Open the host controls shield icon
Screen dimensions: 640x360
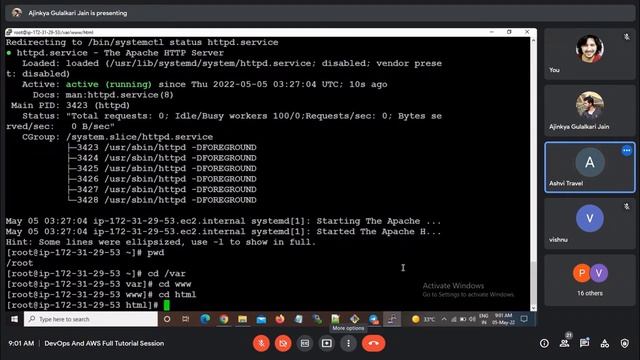[x=624, y=343]
